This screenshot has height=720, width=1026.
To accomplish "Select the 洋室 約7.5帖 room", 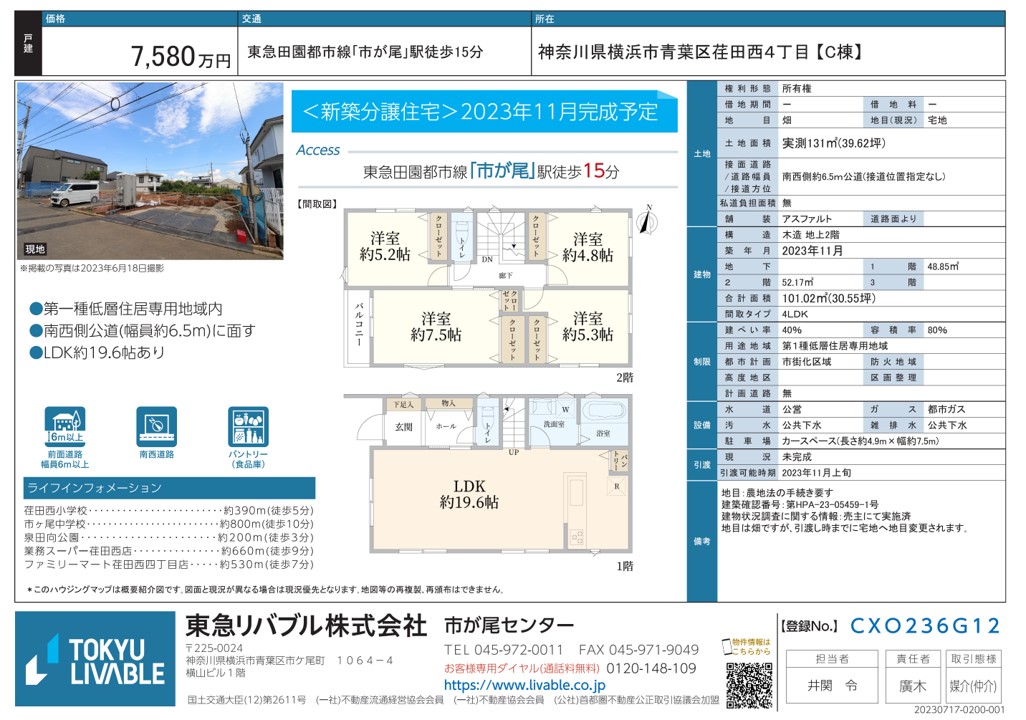I will [435, 325].
